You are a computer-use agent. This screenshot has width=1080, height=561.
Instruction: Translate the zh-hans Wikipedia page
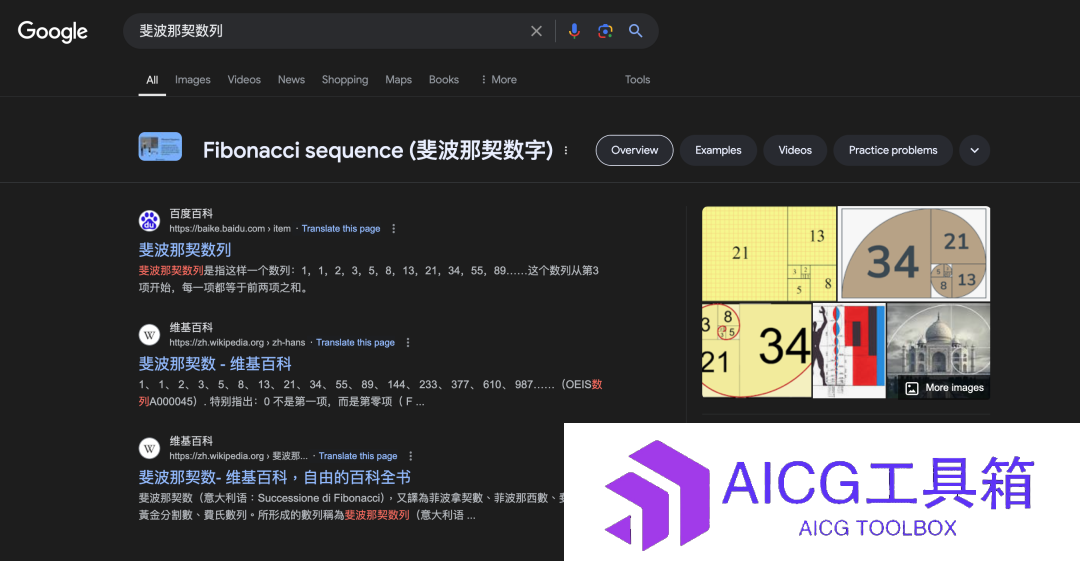click(x=355, y=343)
